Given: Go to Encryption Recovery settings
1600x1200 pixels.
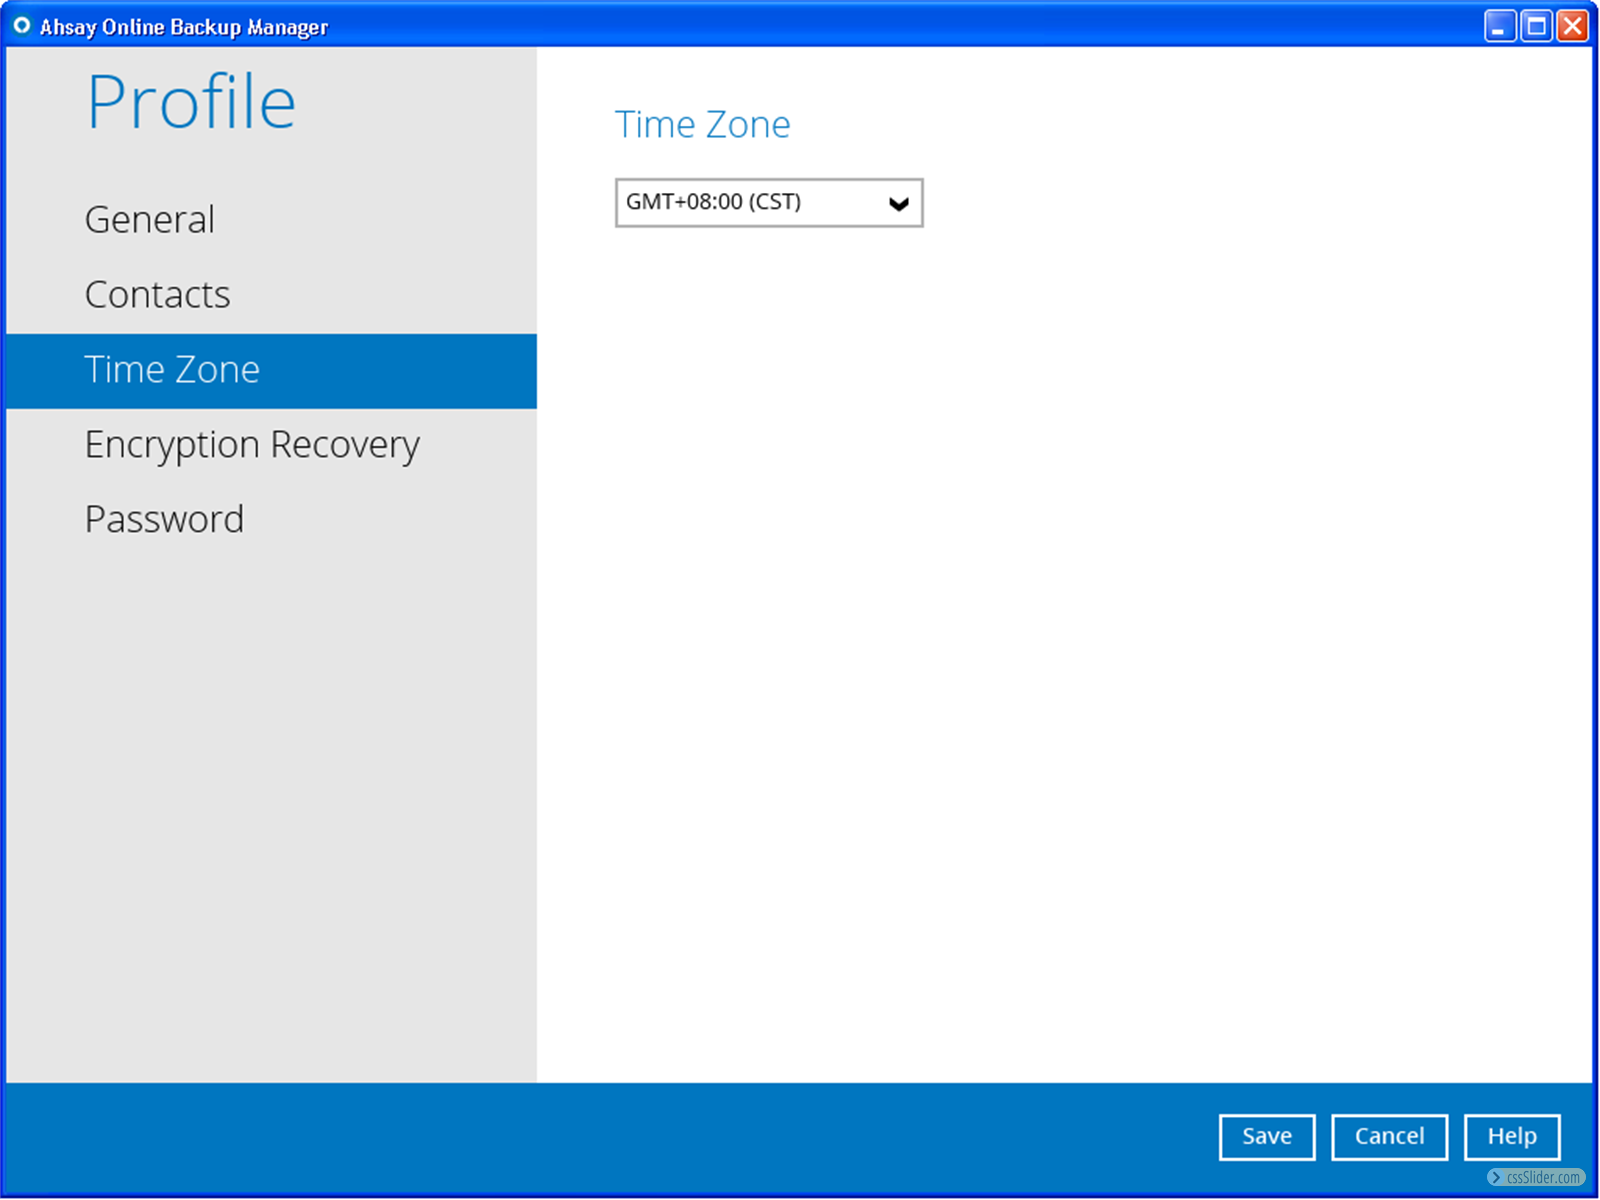Looking at the screenshot, I should coord(252,445).
